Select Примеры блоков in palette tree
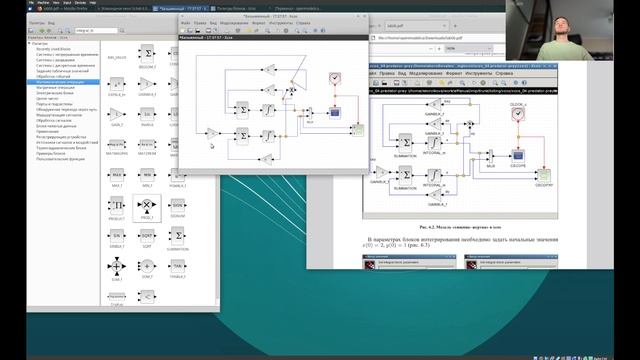The width and height of the screenshot is (640, 360). point(51,153)
